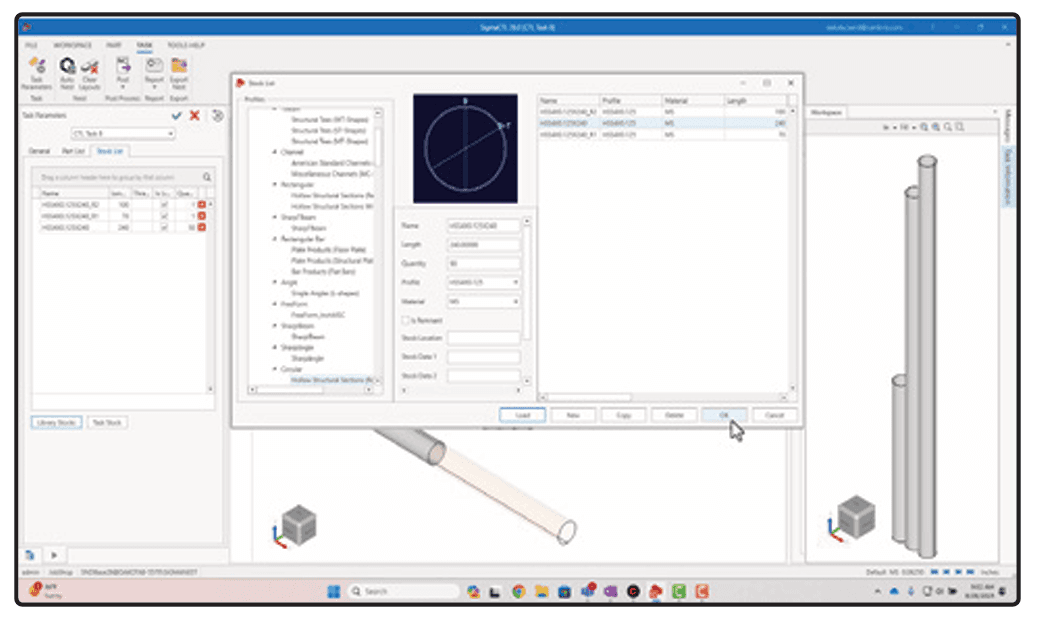Remove the stock row with length 100
This screenshot has width=1038, height=622.
(202, 204)
